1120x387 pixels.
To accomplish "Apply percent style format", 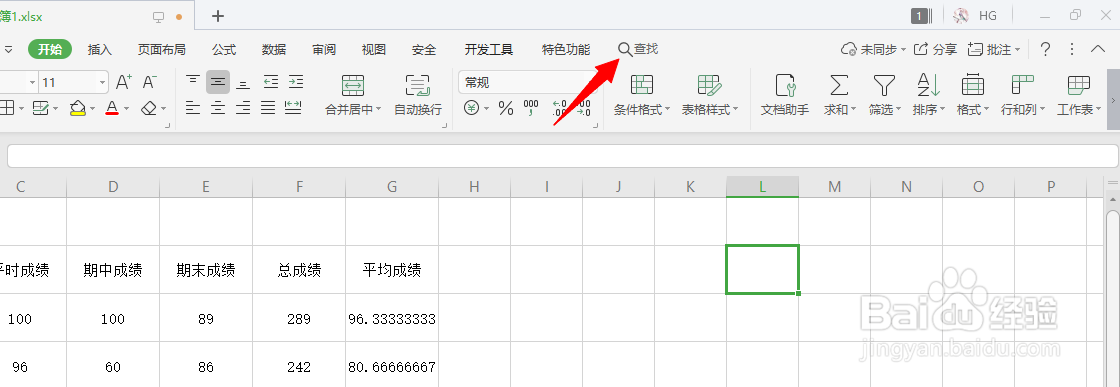I will (x=506, y=109).
